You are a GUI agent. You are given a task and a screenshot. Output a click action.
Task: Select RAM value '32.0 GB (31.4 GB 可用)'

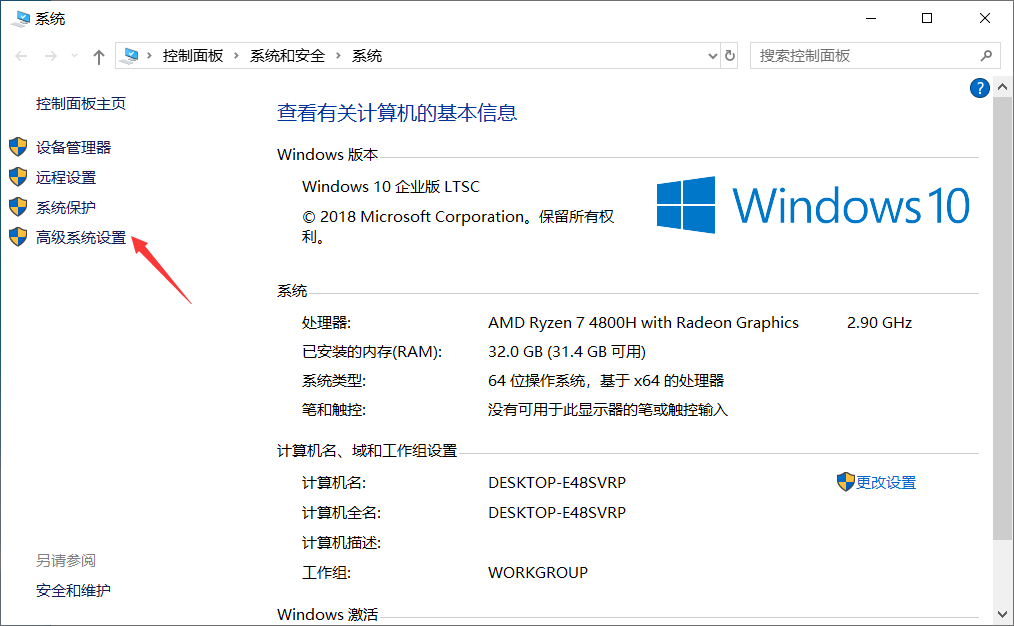click(567, 352)
